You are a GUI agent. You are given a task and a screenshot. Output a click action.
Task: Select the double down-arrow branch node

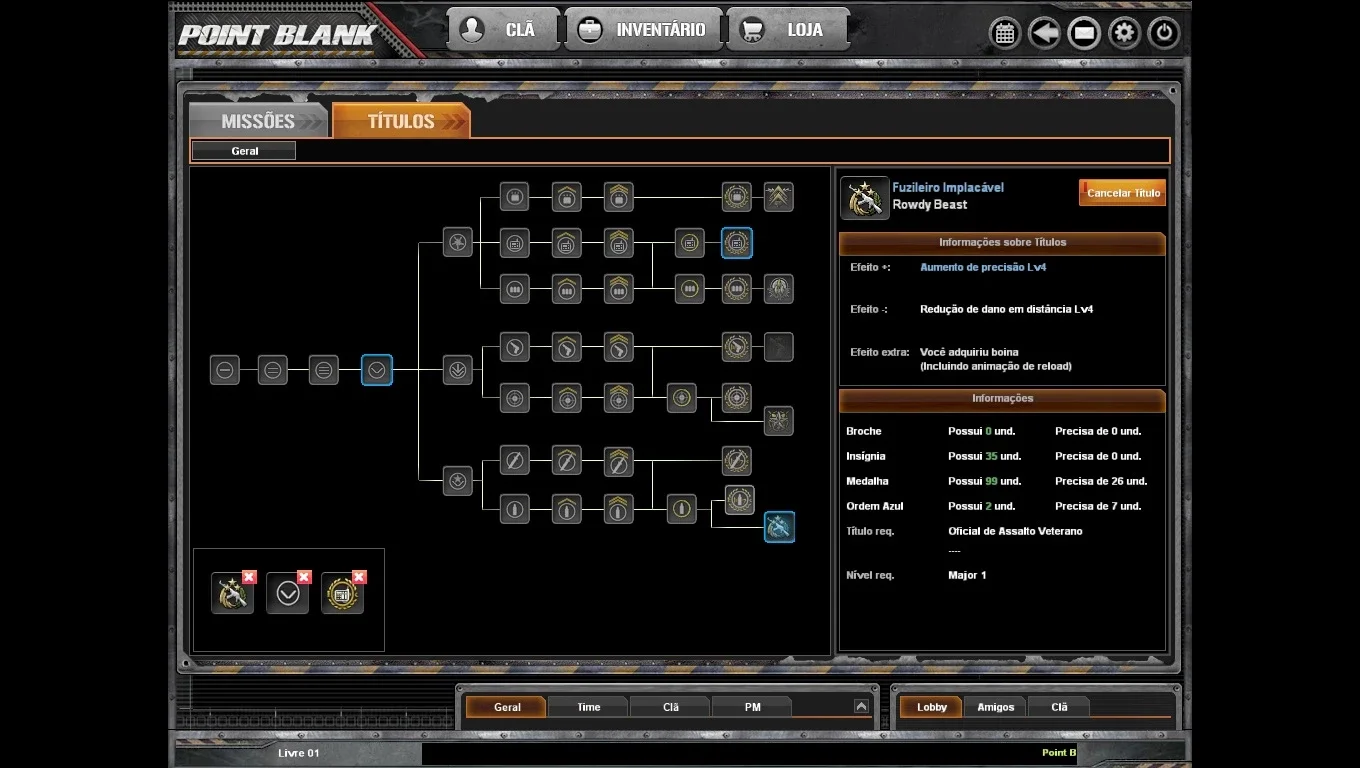point(458,370)
